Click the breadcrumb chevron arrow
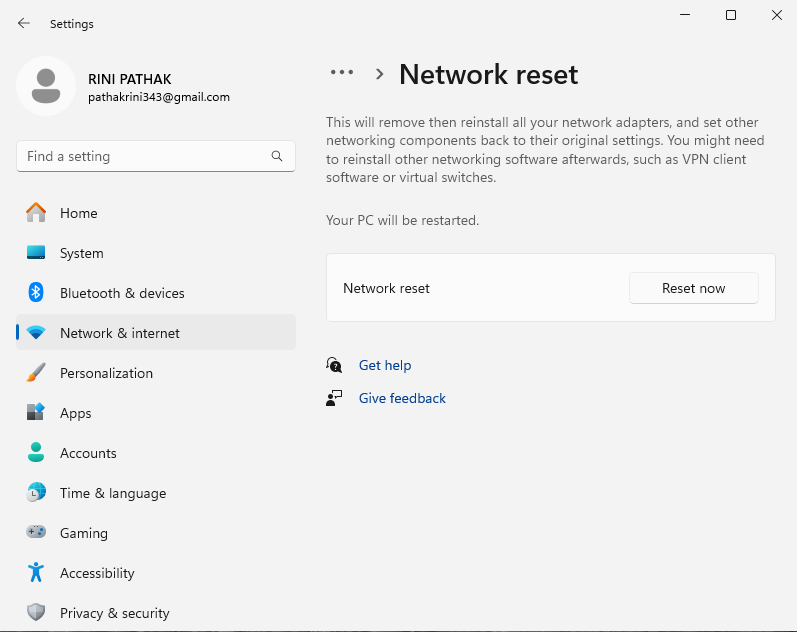The width and height of the screenshot is (797, 632). 380,74
